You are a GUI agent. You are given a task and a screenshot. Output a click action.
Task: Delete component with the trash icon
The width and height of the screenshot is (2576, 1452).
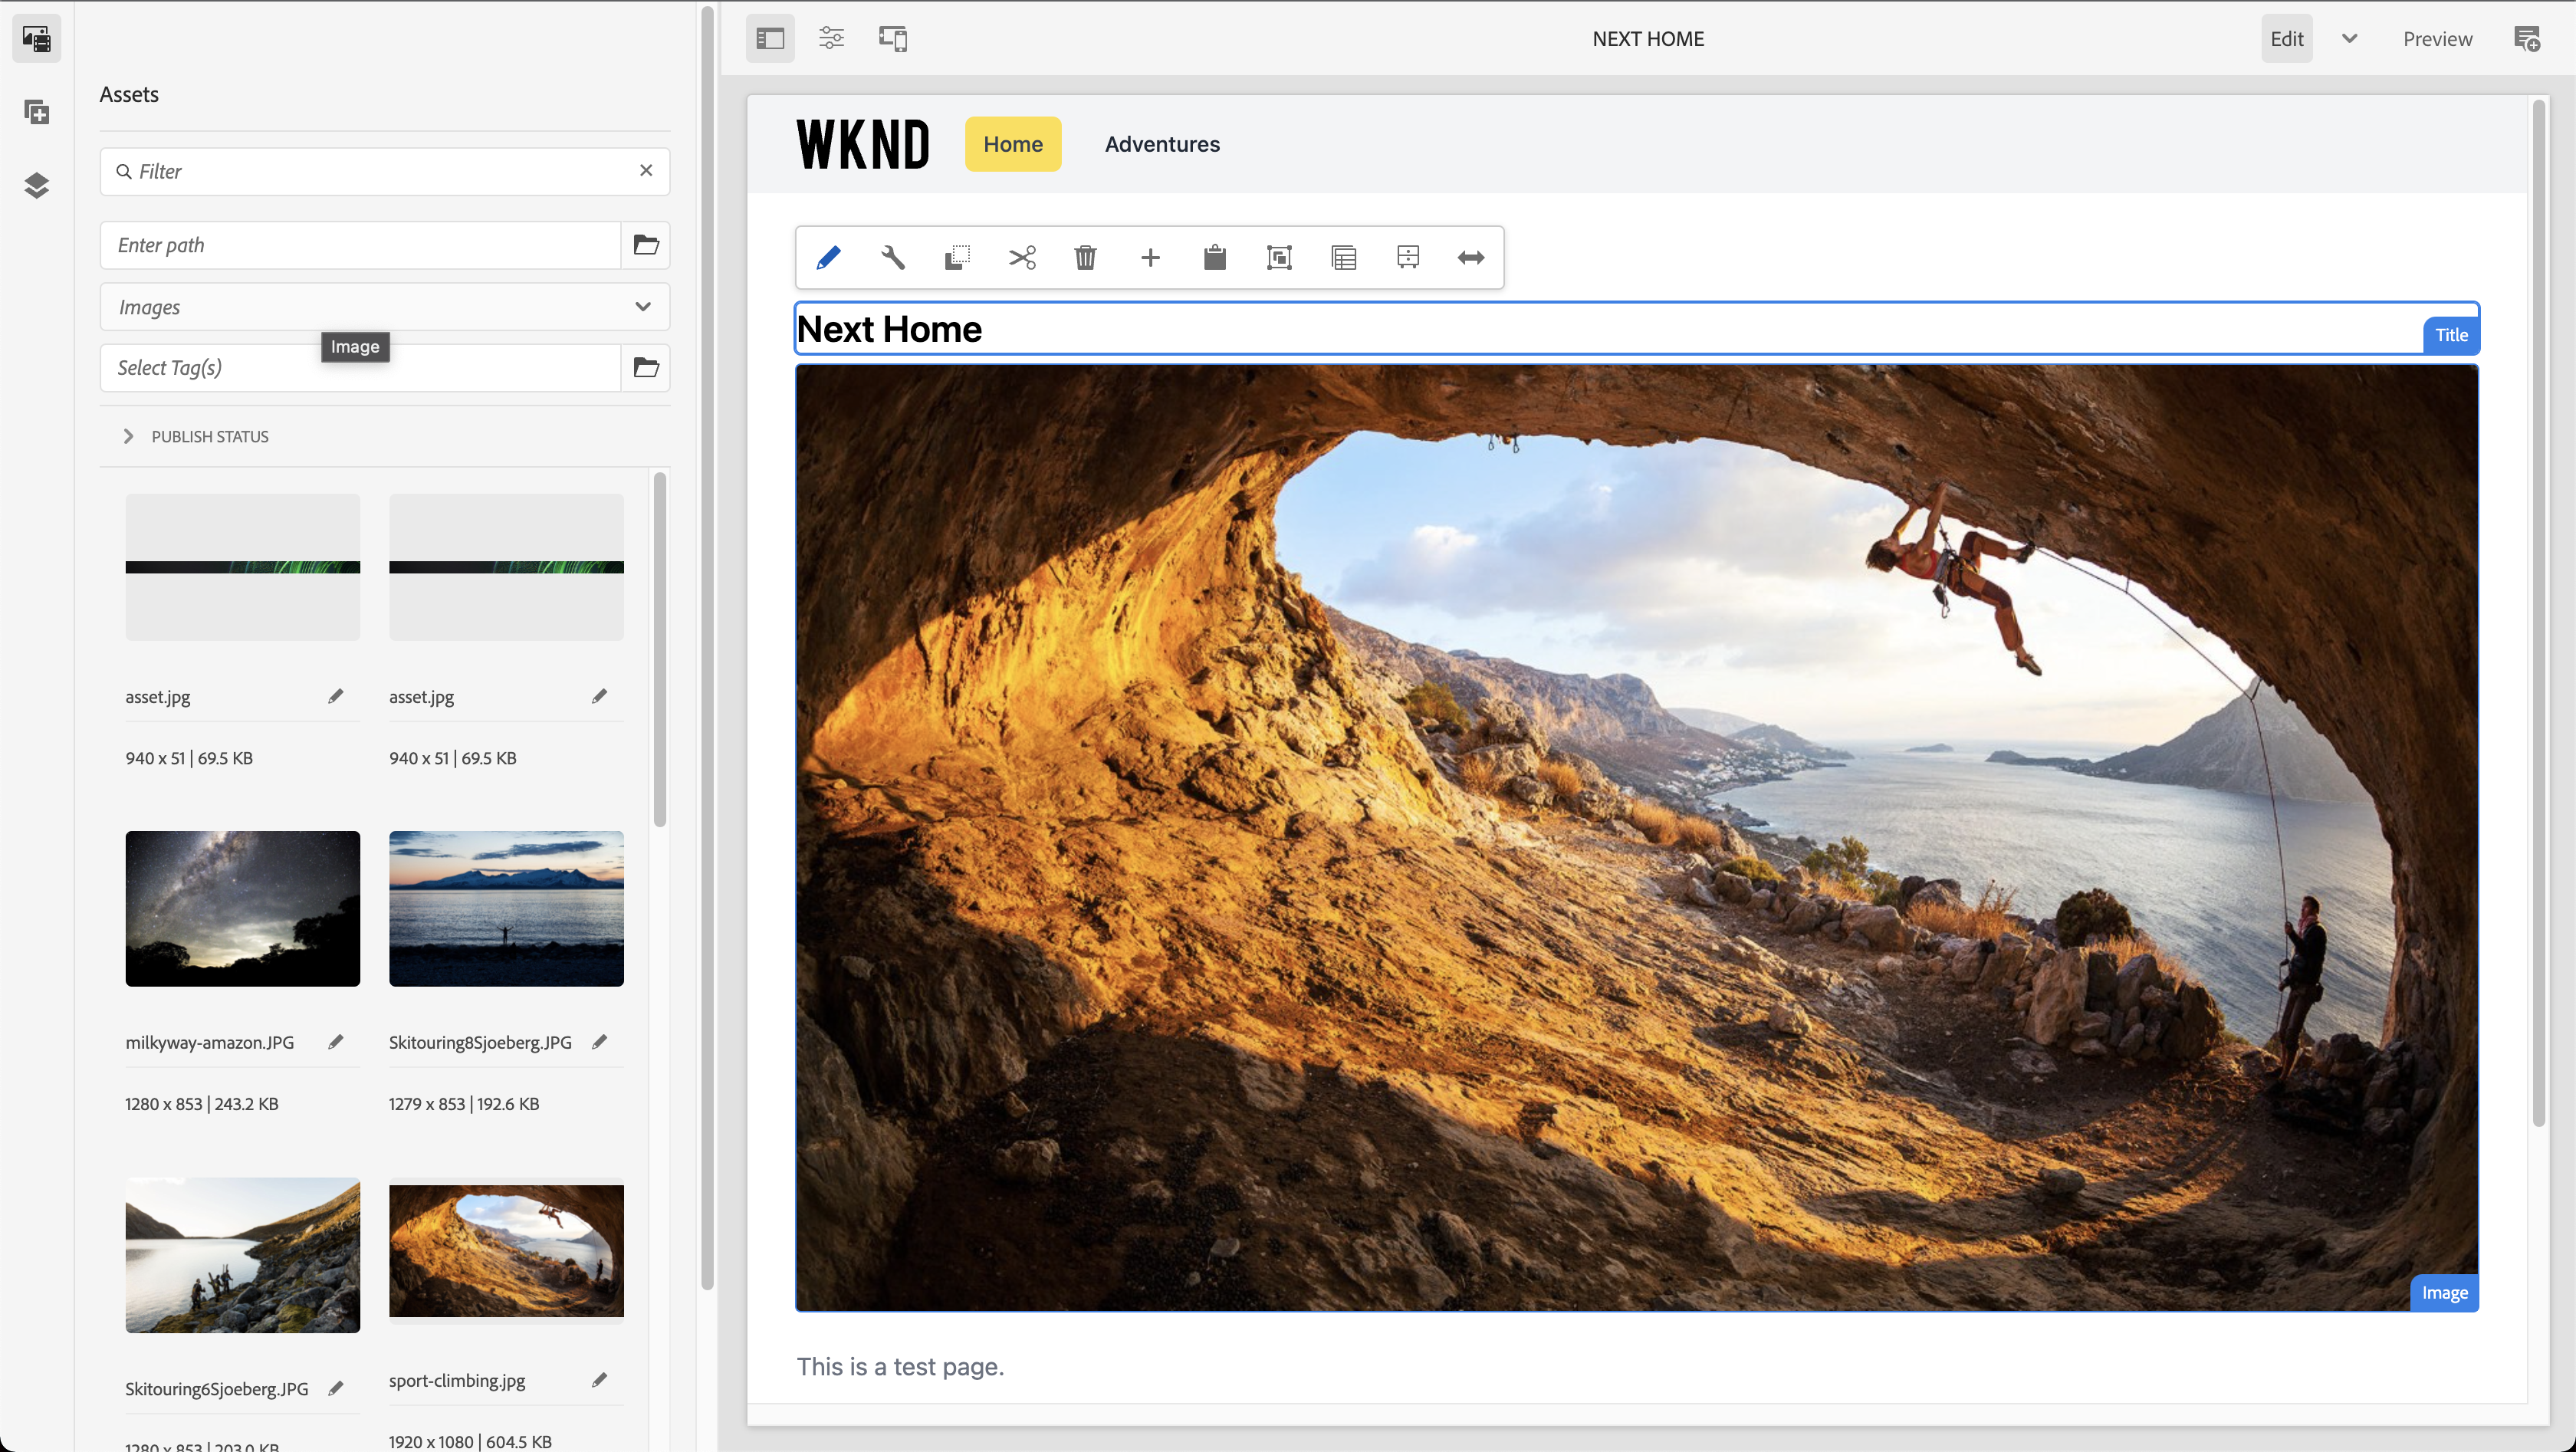(1085, 258)
